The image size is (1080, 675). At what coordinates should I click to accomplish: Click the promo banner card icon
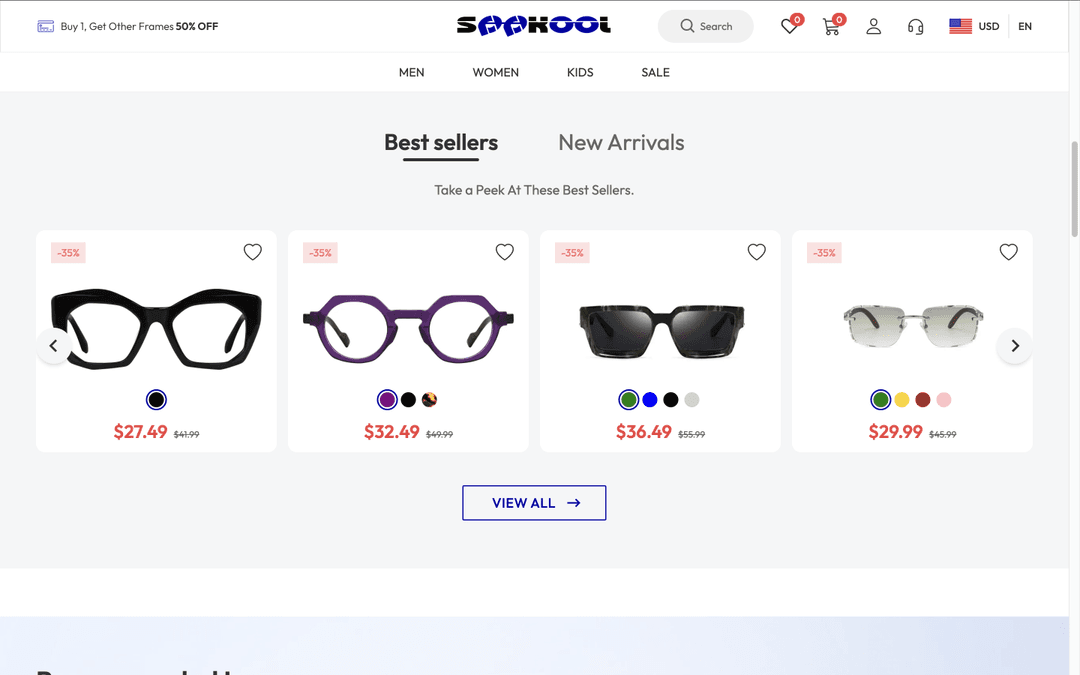46,26
